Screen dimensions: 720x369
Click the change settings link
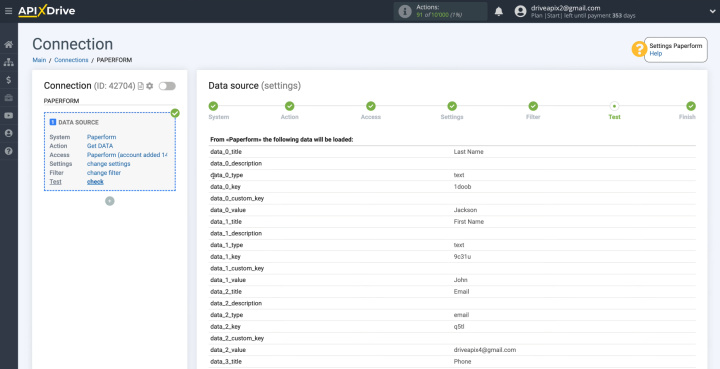pyautogui.click(x=108, y=164)
